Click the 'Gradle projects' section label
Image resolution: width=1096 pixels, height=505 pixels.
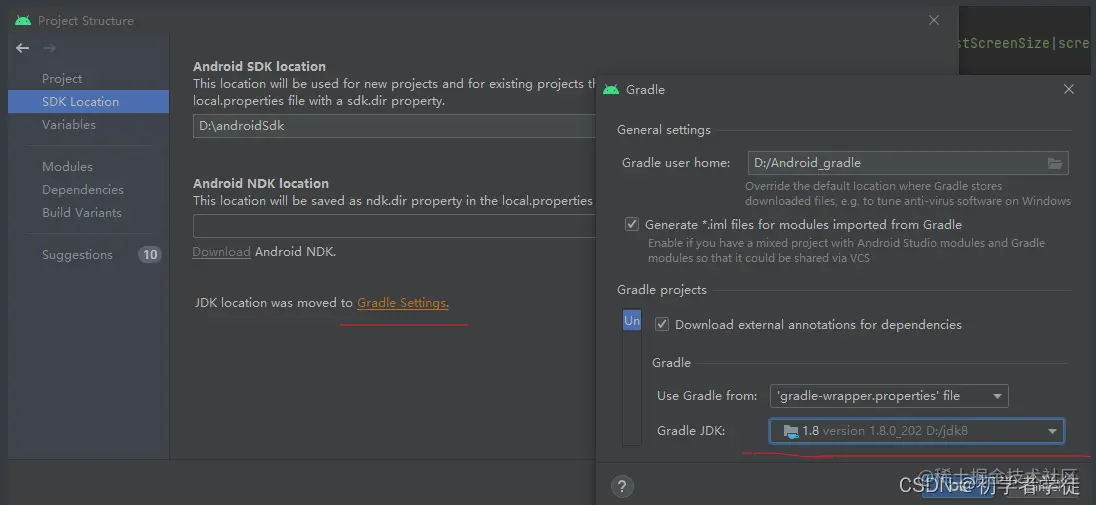[x=662, y=290]
